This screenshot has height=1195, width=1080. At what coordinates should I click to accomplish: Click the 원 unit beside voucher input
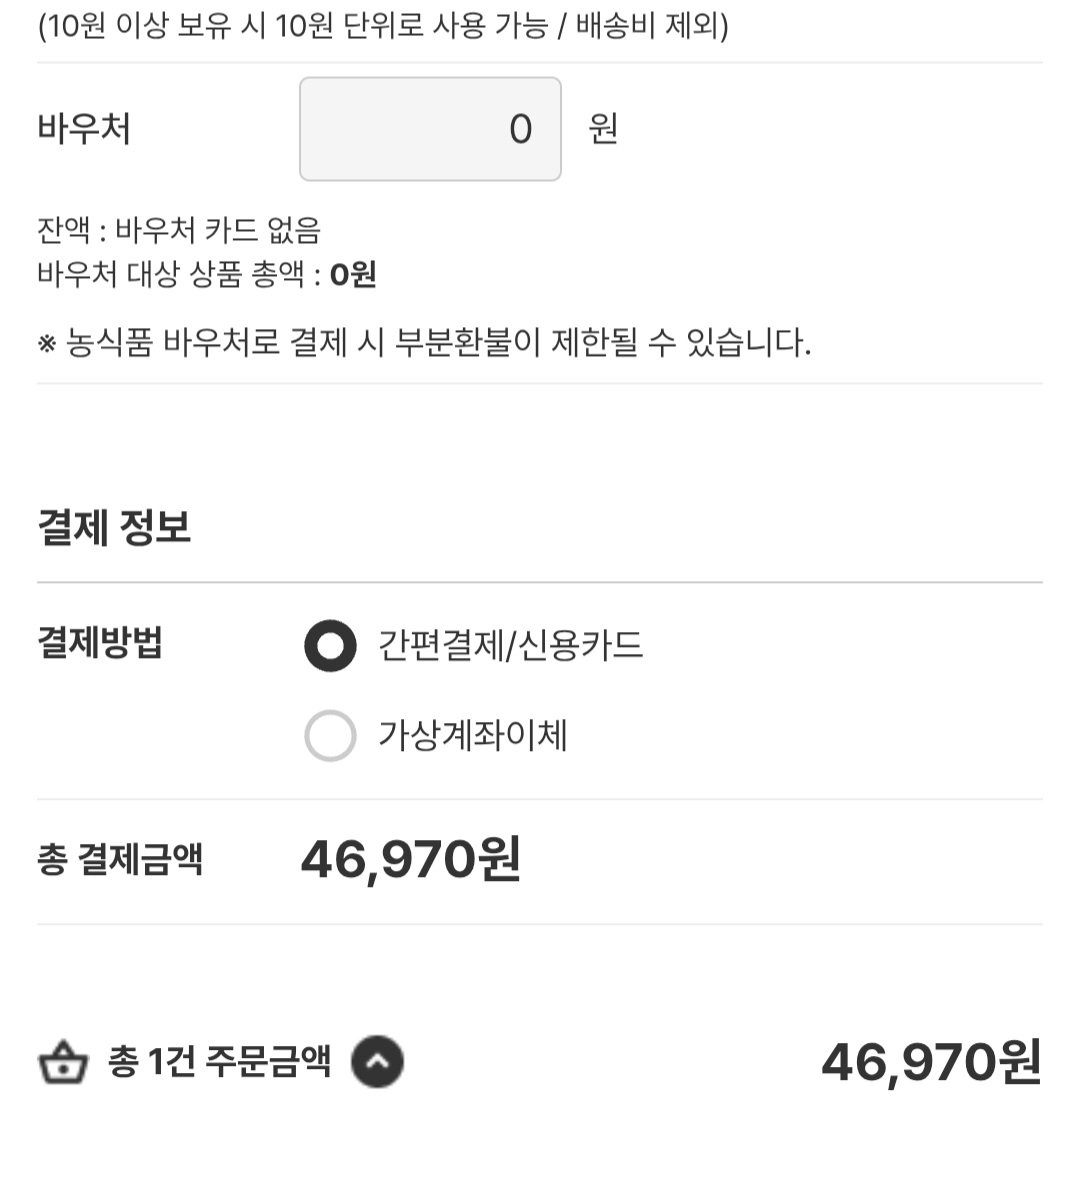(603, 129)
